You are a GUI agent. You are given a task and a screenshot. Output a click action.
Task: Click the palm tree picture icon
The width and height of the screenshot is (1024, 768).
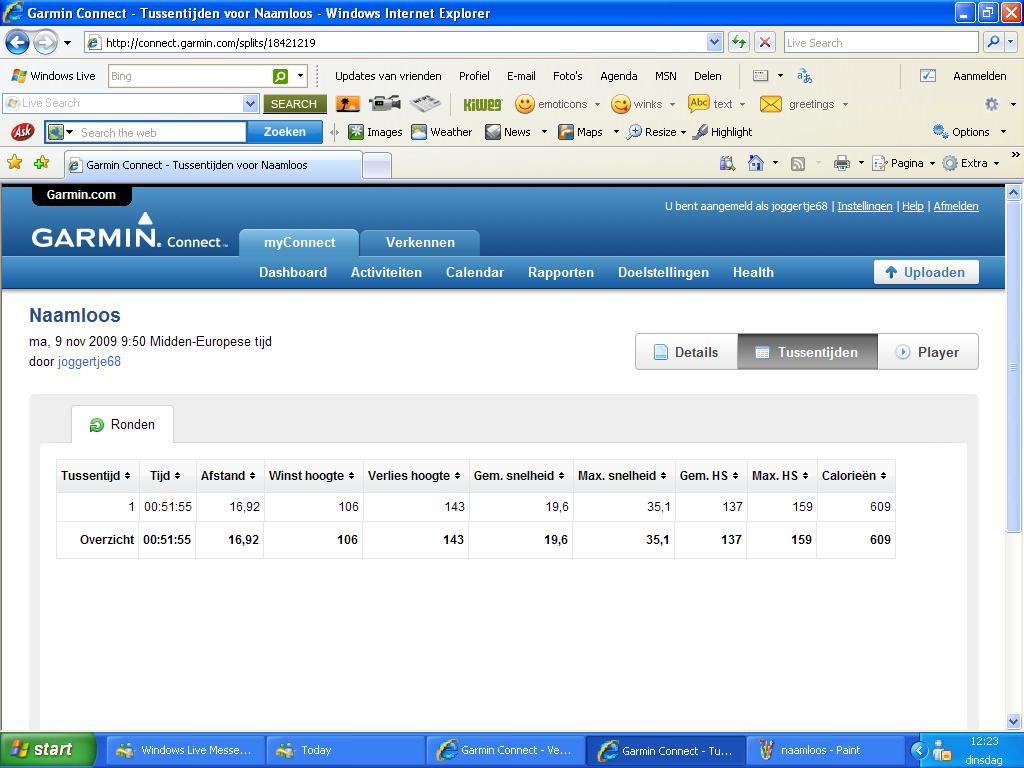[347, 104]
